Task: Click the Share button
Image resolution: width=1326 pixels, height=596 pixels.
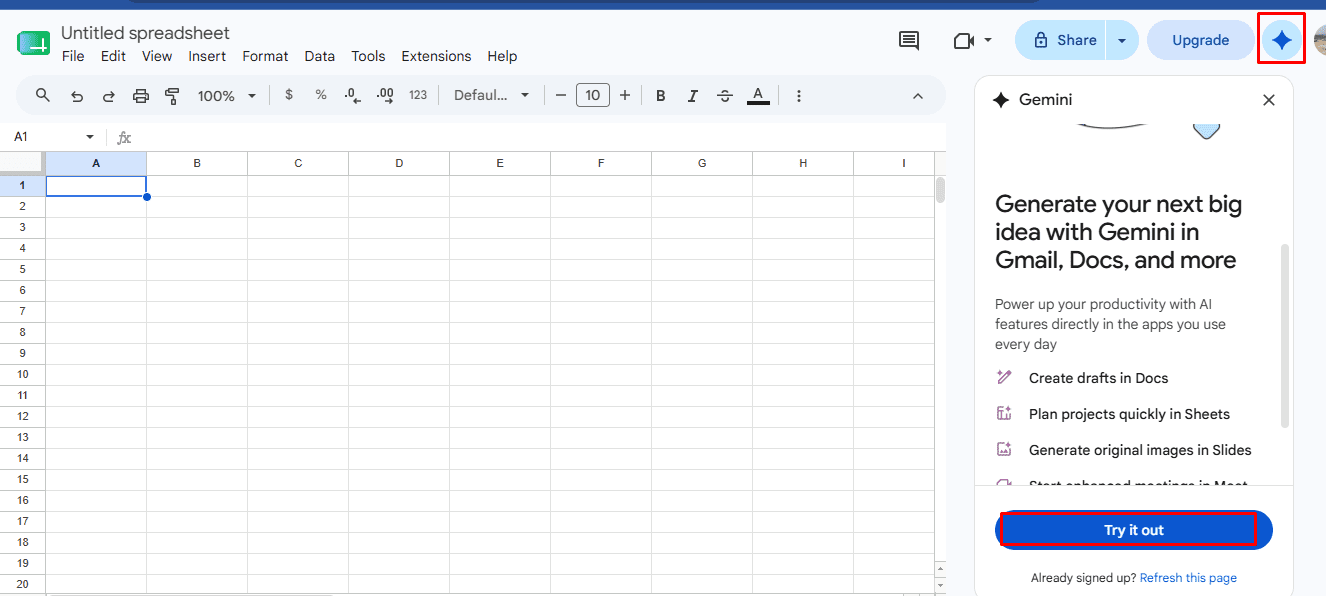Action: pos(1064,40)
